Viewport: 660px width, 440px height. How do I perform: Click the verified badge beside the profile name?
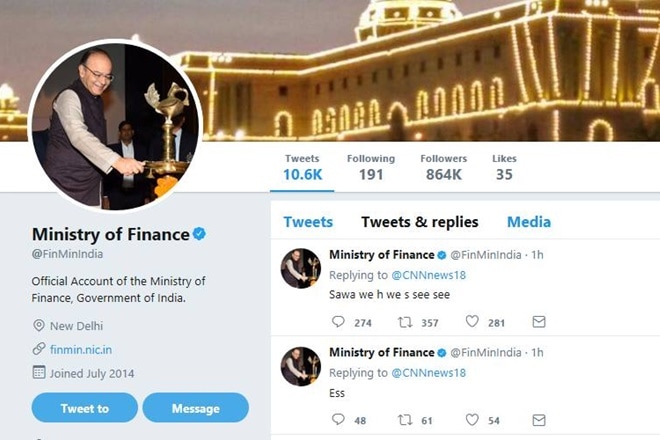(x=200, y=234)
